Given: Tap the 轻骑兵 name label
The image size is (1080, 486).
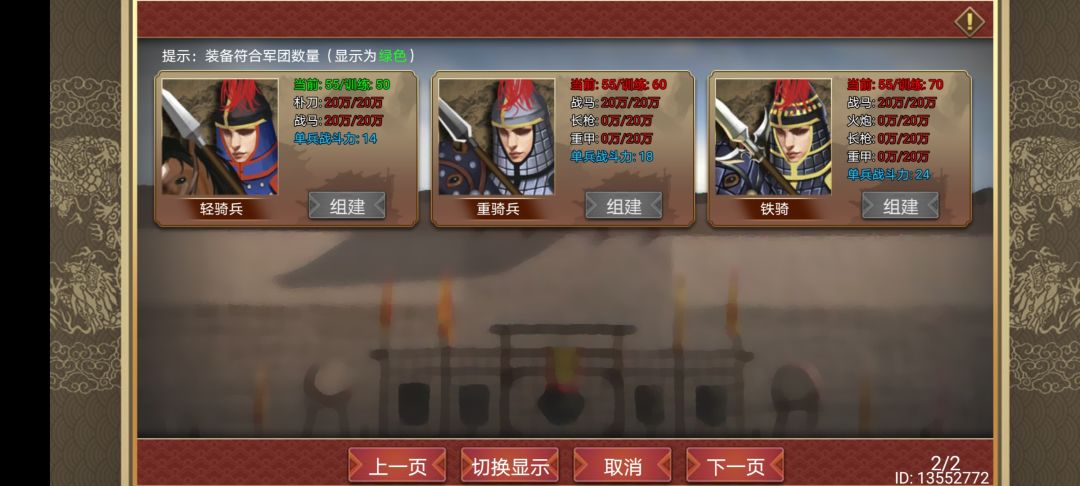Looking at the screenshot, I should click(x=221, y=209).
